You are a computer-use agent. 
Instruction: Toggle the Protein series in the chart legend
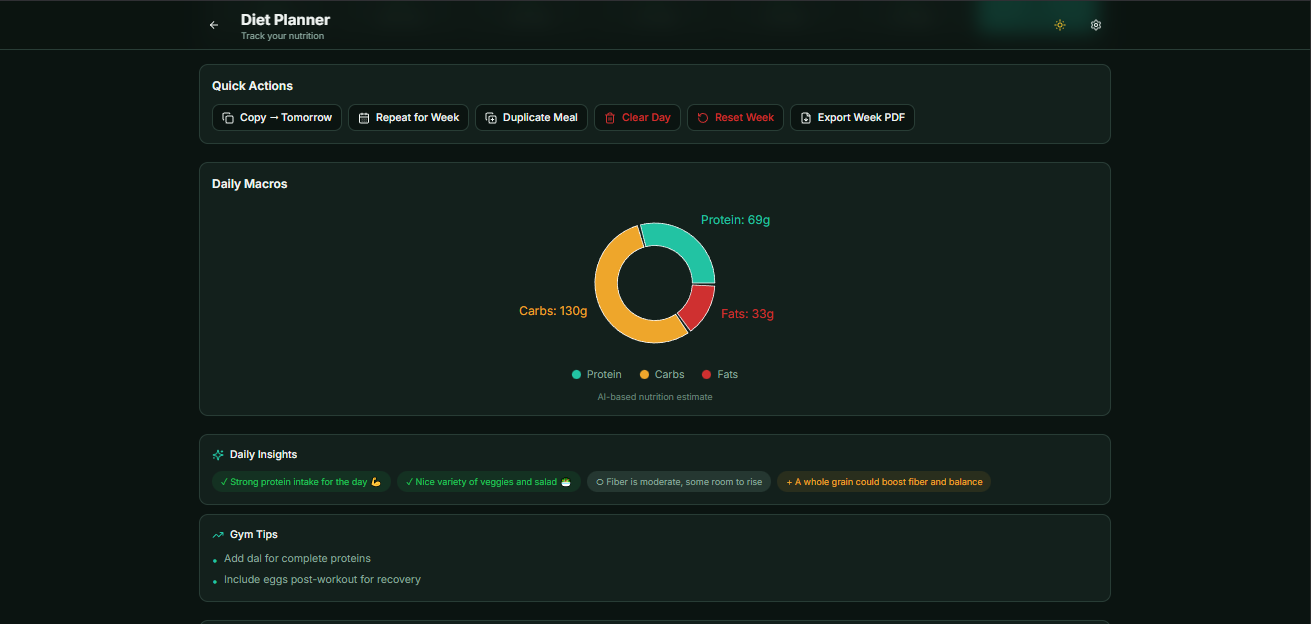point(597,374)
